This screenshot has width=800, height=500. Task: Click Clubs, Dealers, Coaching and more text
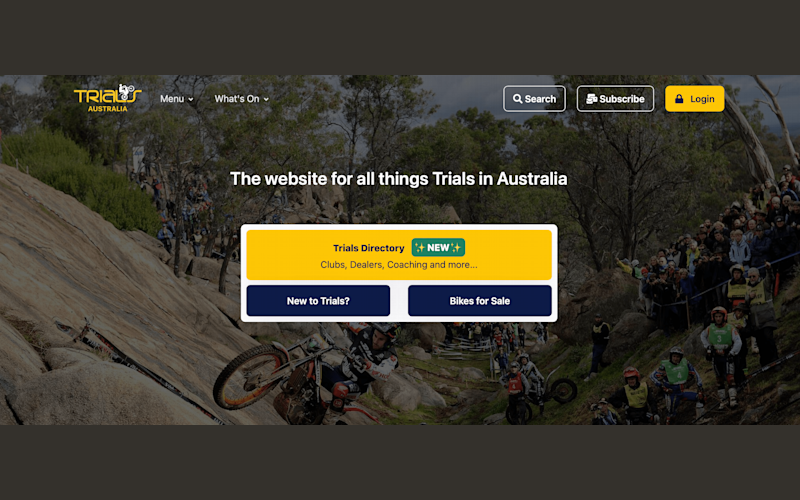[399, 265]
